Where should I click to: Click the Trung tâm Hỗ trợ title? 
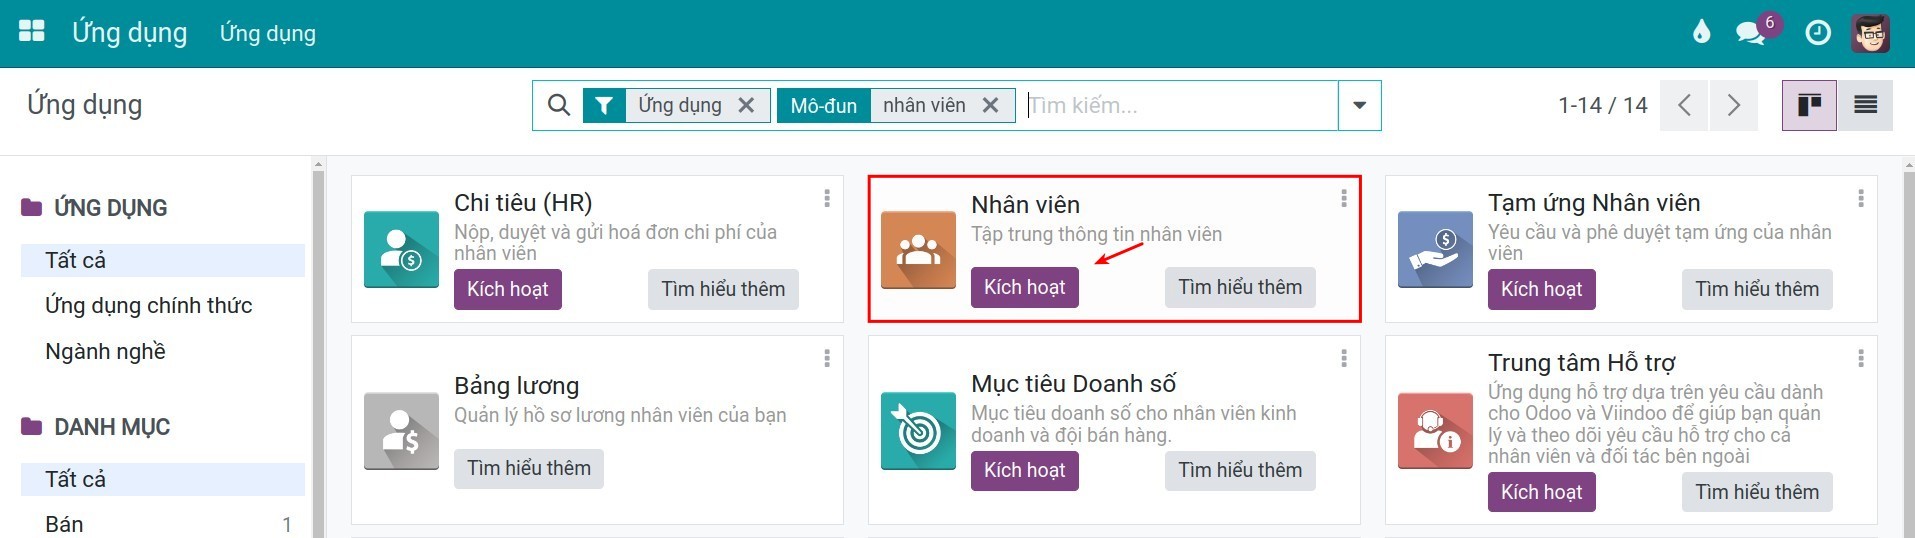tap(1581, 363)
